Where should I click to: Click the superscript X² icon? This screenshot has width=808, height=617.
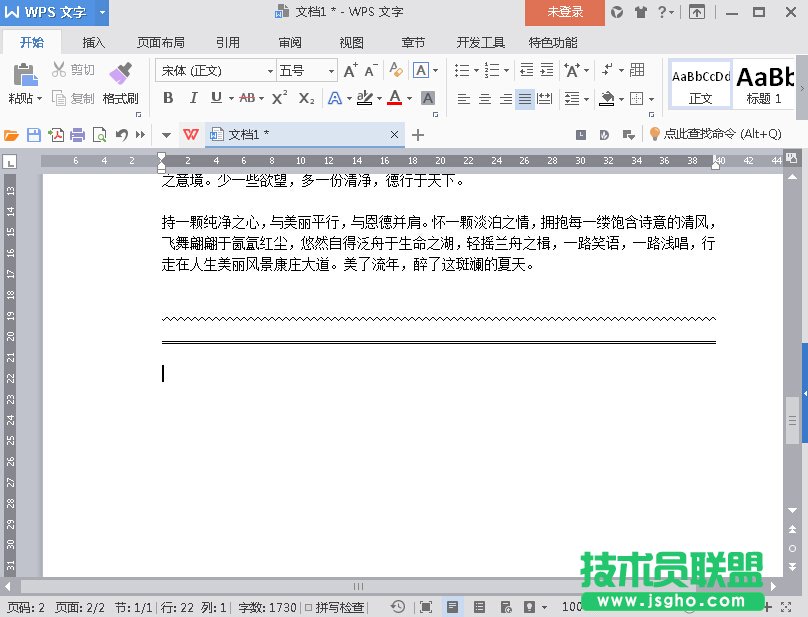(x=280, y=98)
